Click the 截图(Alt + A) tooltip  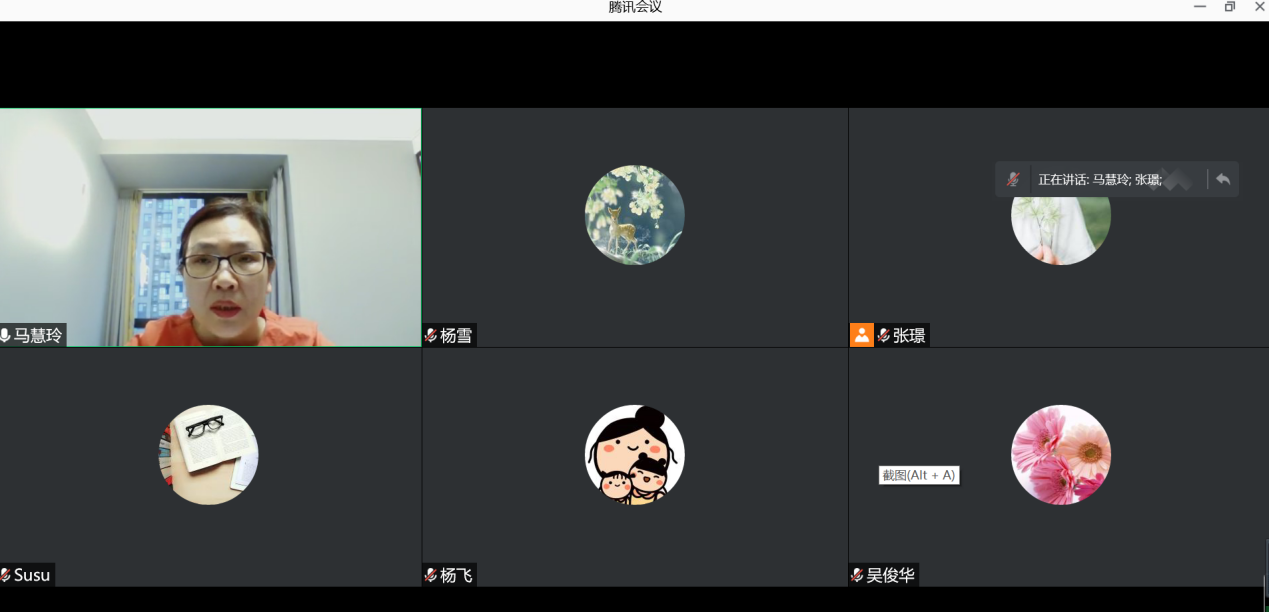pyautogui.click(x=919, y=475)
